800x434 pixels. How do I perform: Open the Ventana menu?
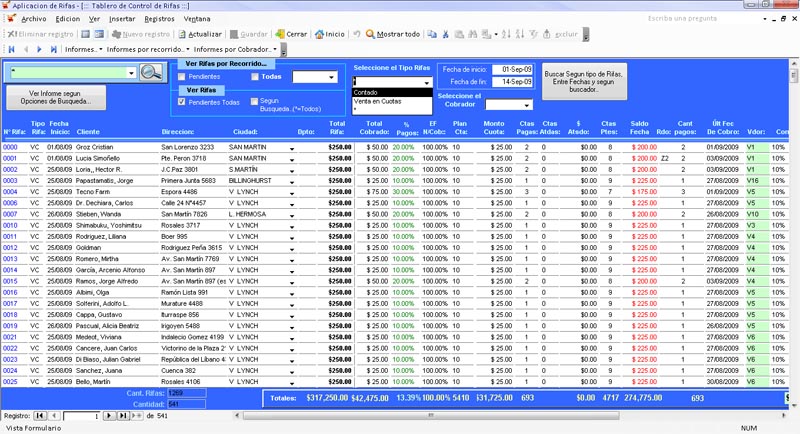point(197,19)
